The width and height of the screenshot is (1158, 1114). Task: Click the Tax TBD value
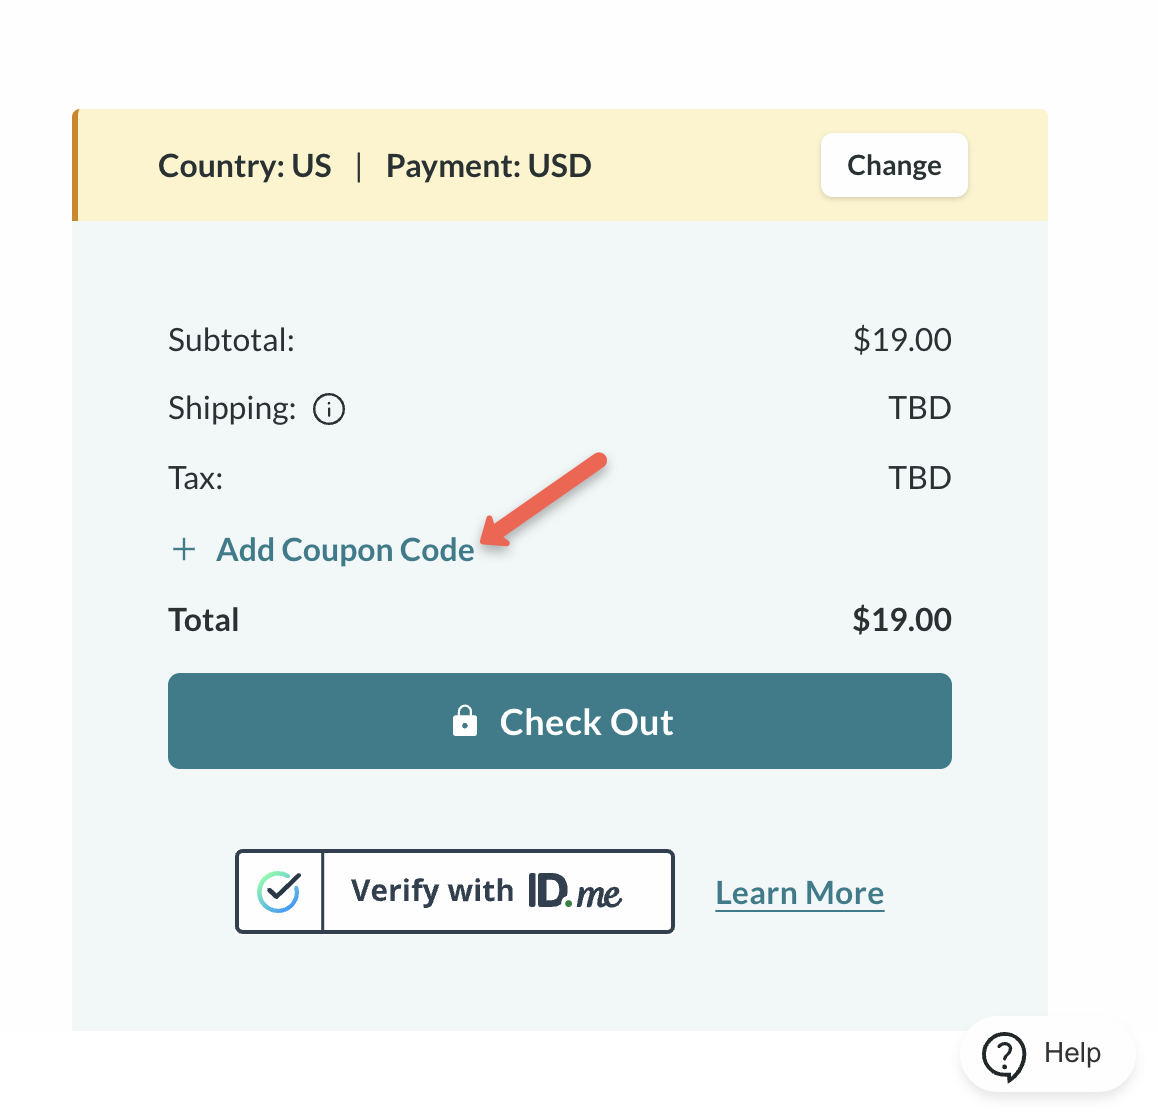(919, 478)
